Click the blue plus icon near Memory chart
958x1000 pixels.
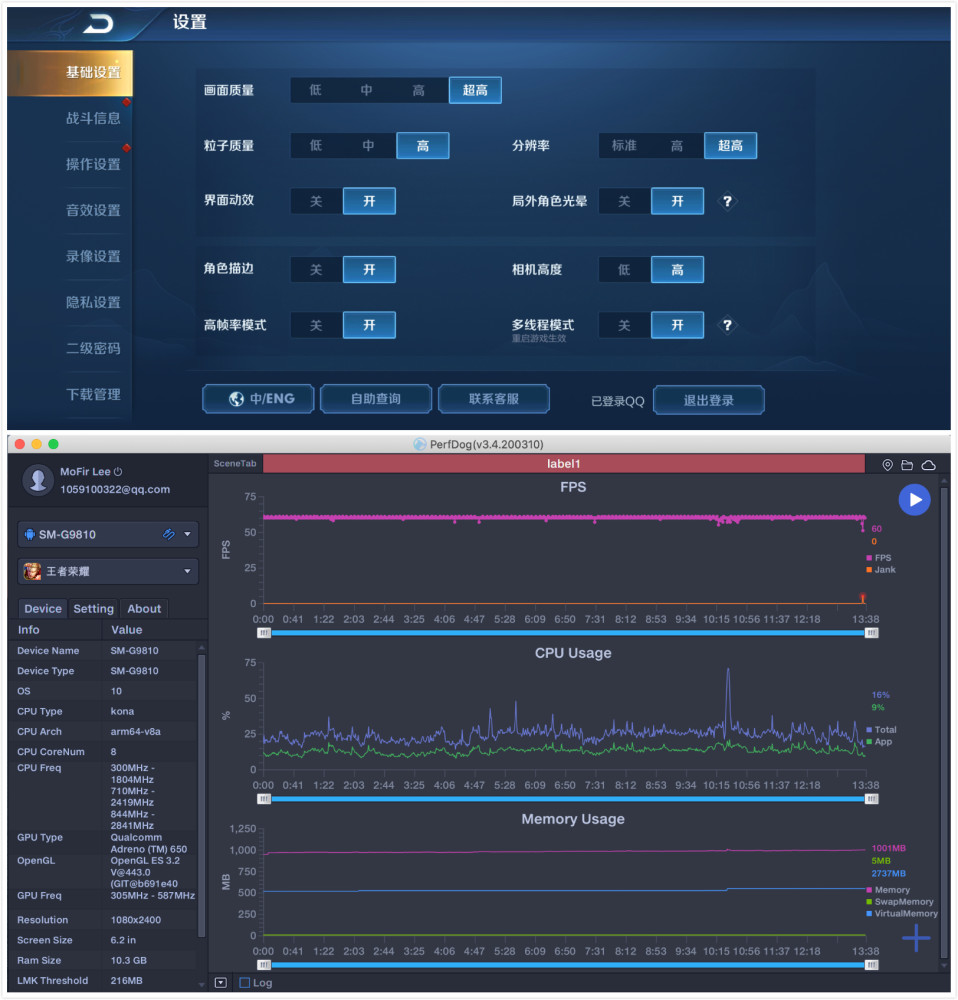click(x=916, y=938)
